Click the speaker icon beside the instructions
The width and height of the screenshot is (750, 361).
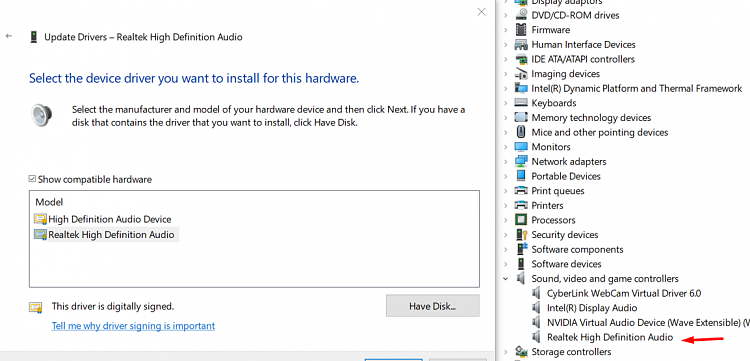tap(42, 115)
